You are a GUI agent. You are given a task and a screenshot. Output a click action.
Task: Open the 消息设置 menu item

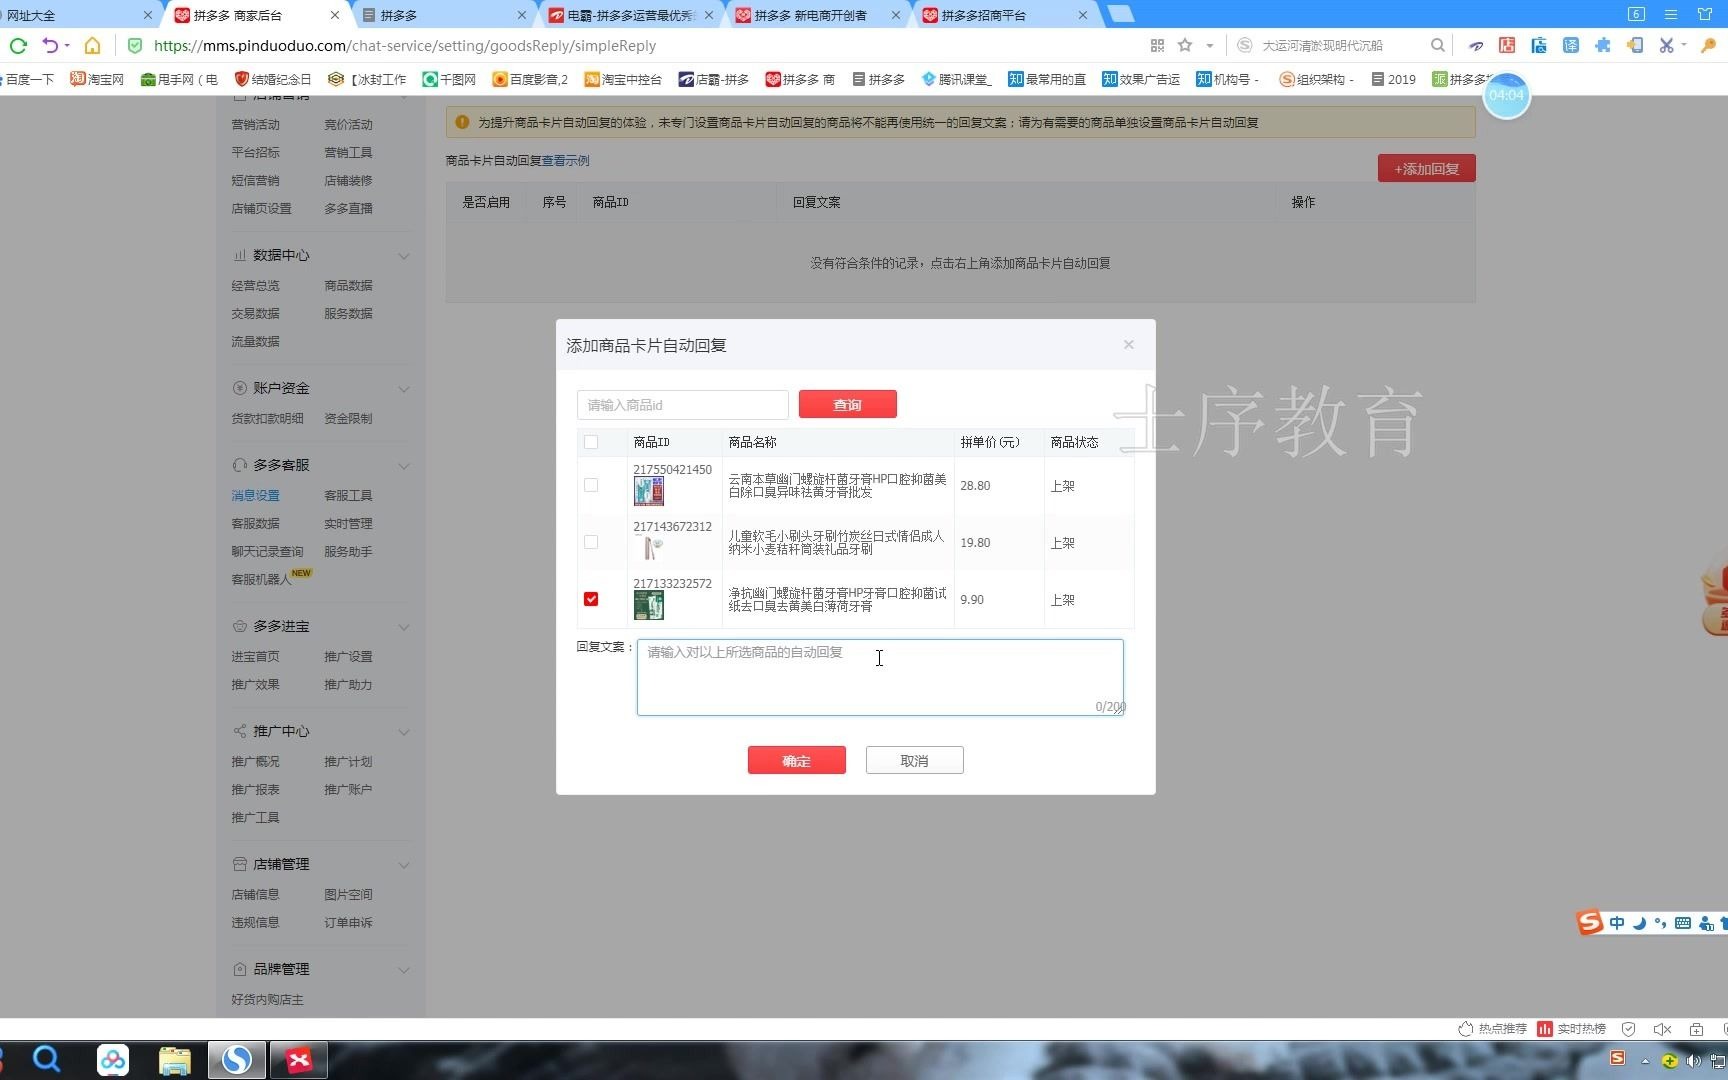(x=255, y=494)
